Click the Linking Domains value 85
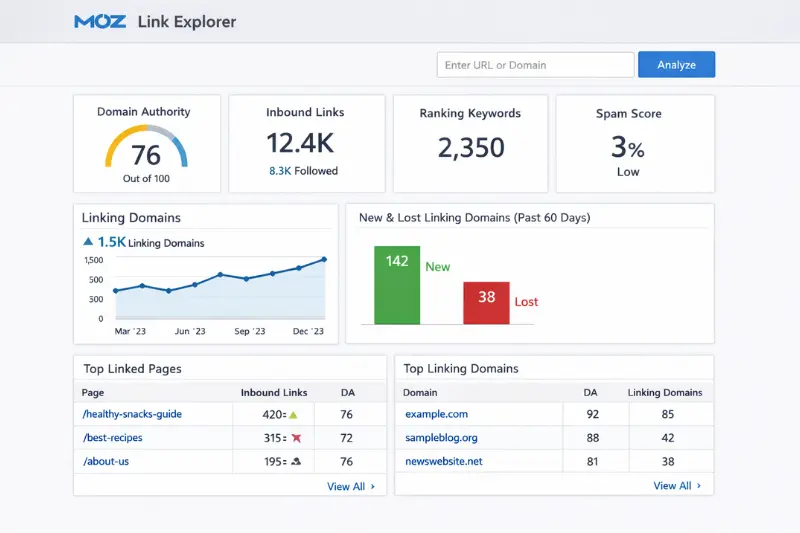The image size is (800, 533). (668, 414)
